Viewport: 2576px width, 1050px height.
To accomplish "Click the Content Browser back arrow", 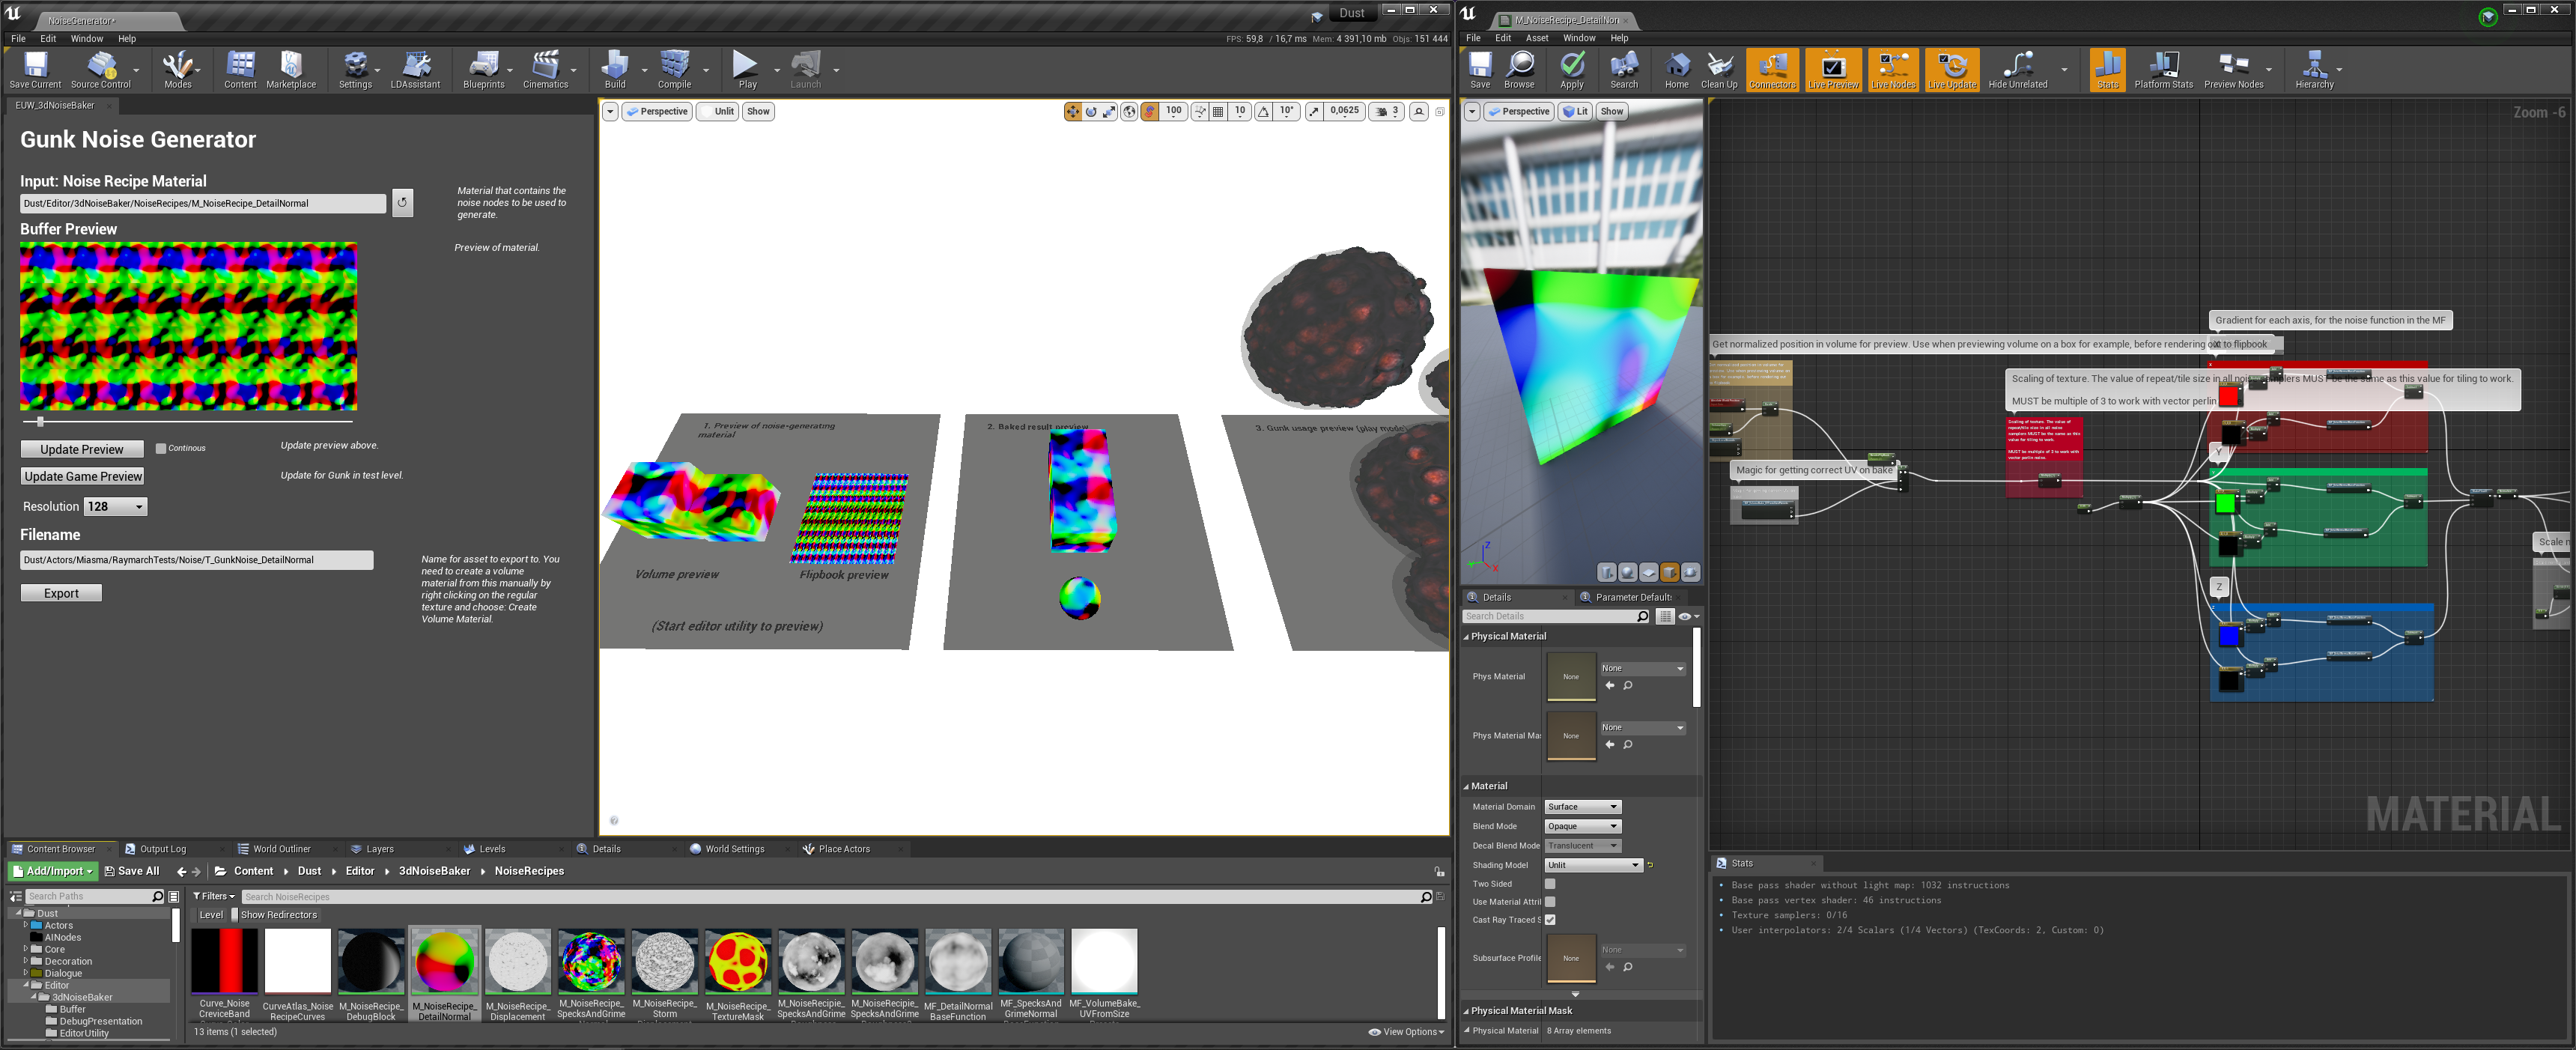I will (181, 872).
